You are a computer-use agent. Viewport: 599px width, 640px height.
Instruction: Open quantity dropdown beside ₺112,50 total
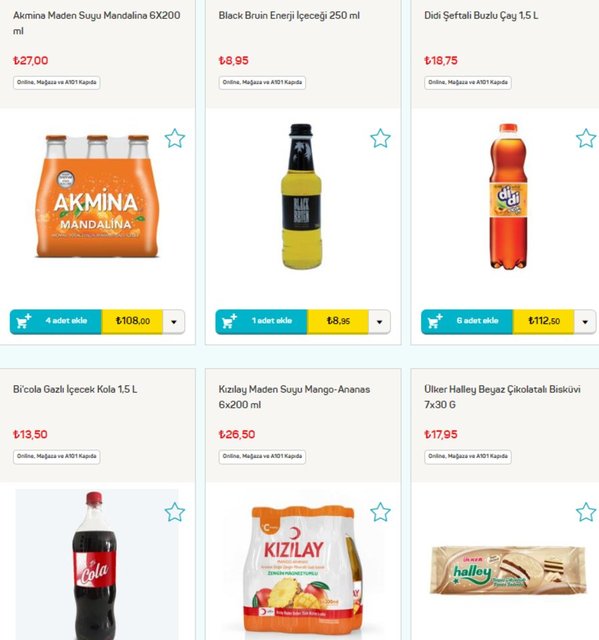tap(585, 322)
